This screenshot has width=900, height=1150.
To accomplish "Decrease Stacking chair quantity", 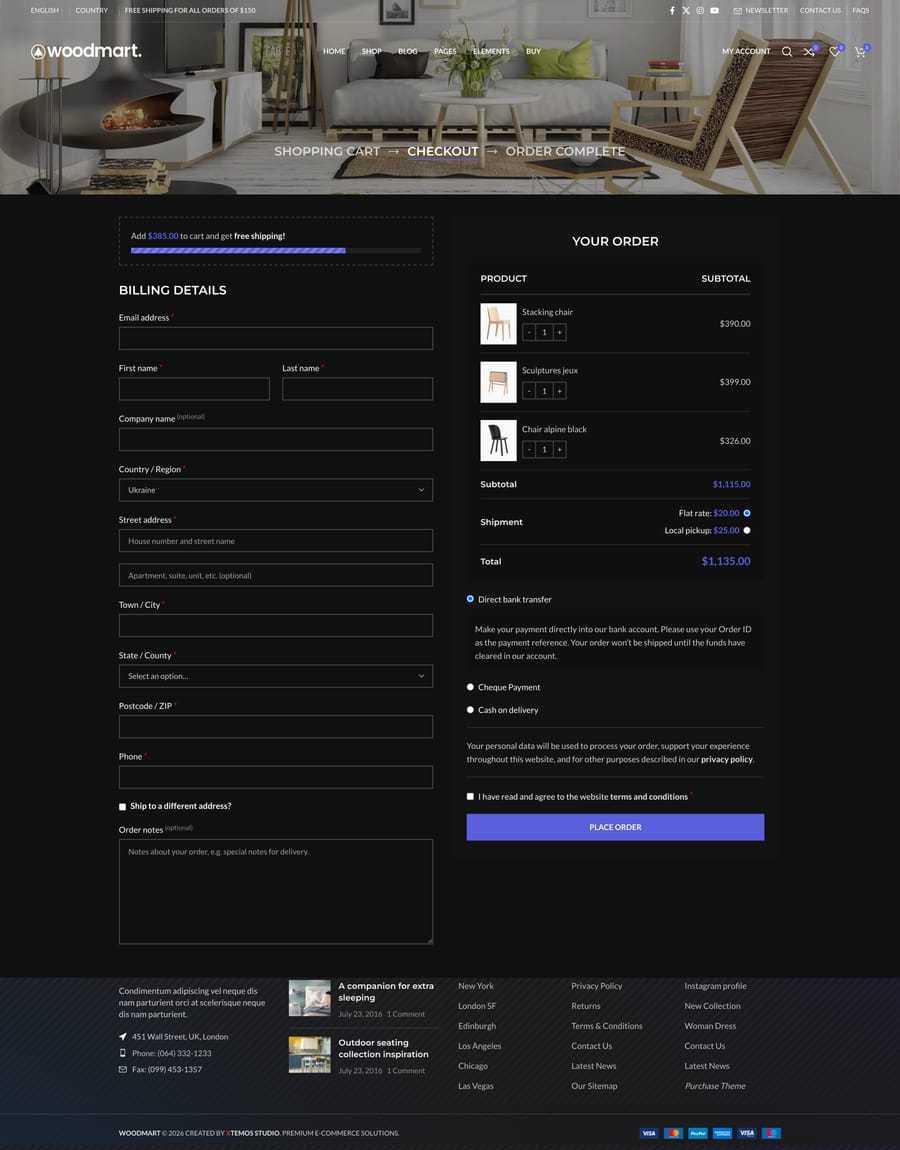I will coord(529,332).
